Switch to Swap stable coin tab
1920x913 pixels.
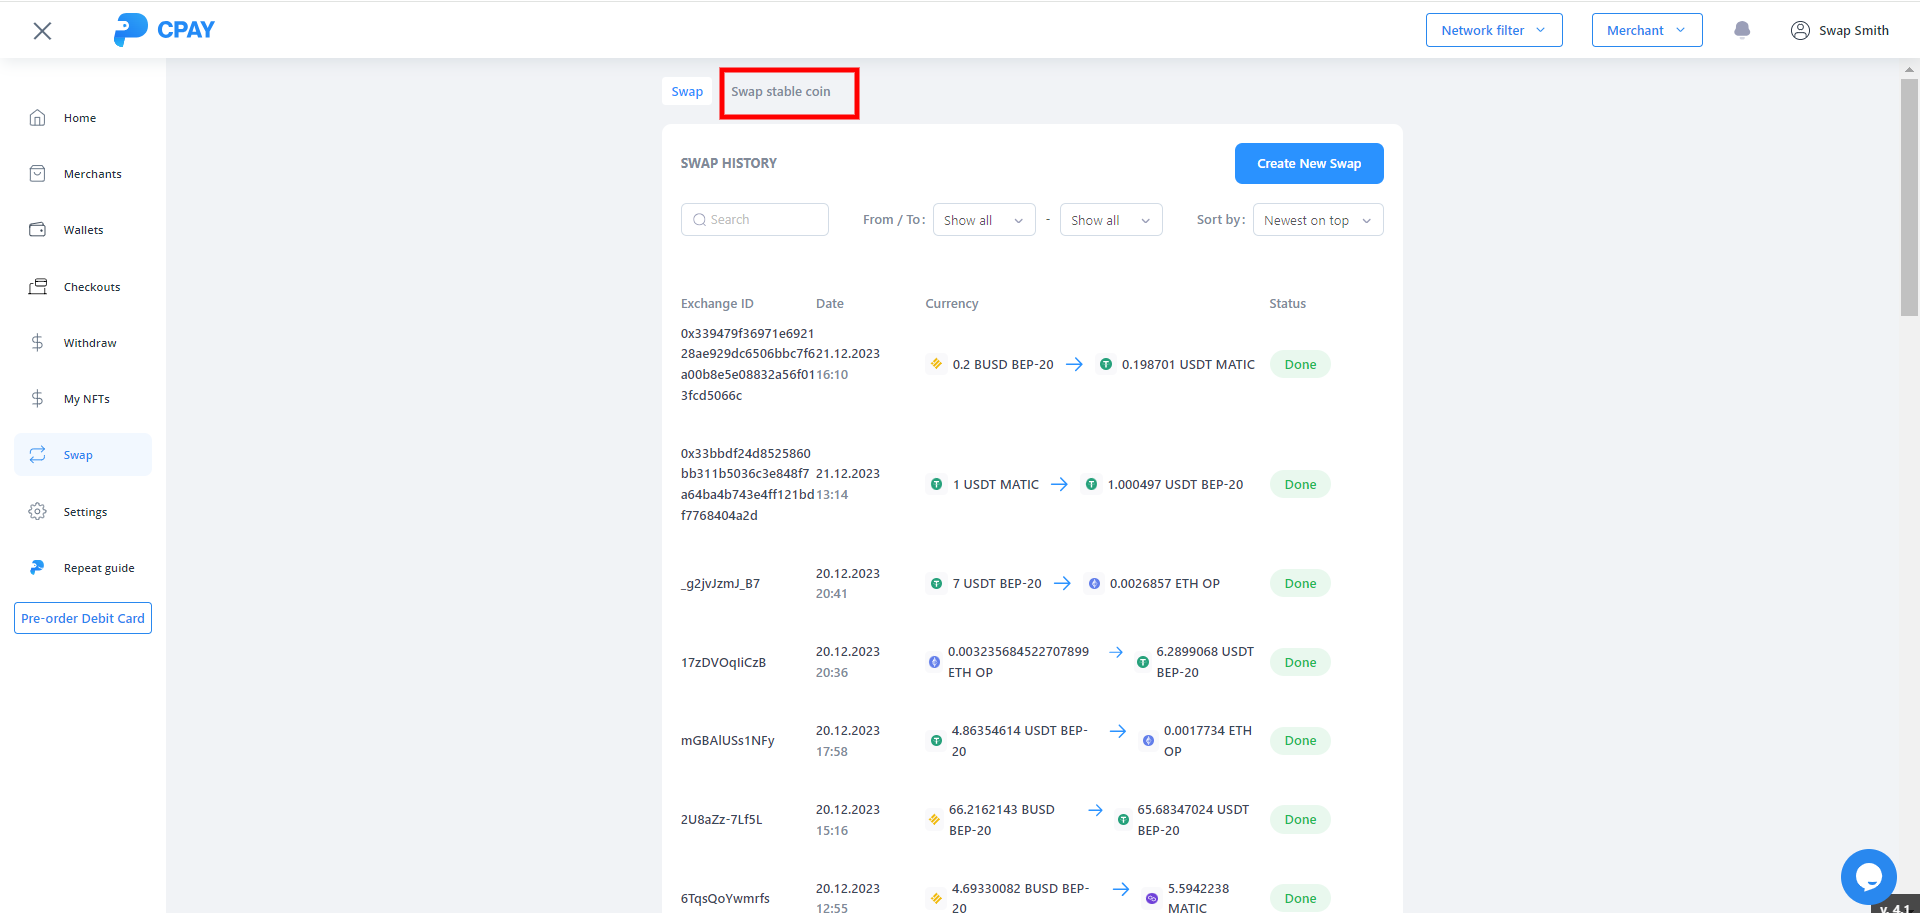click(x=781, y=92)
